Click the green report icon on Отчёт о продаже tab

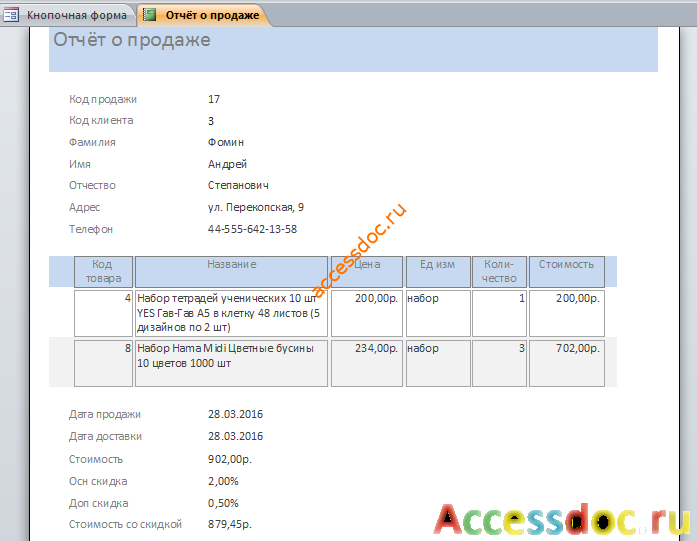(149, 15)
